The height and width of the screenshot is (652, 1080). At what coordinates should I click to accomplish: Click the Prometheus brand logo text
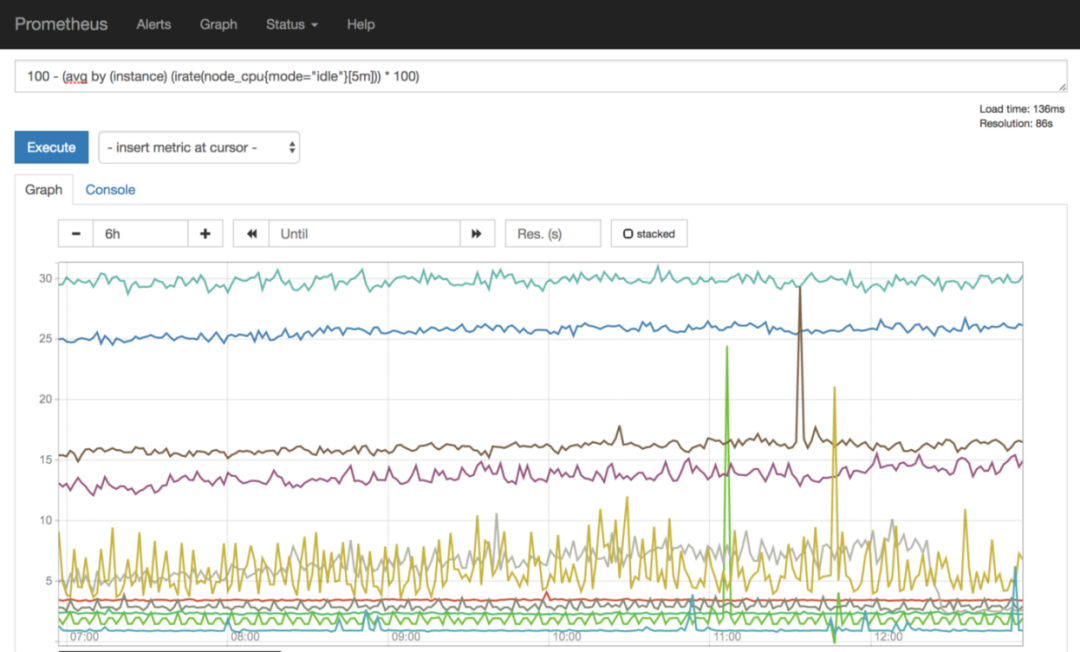click(x=61, y=24)
